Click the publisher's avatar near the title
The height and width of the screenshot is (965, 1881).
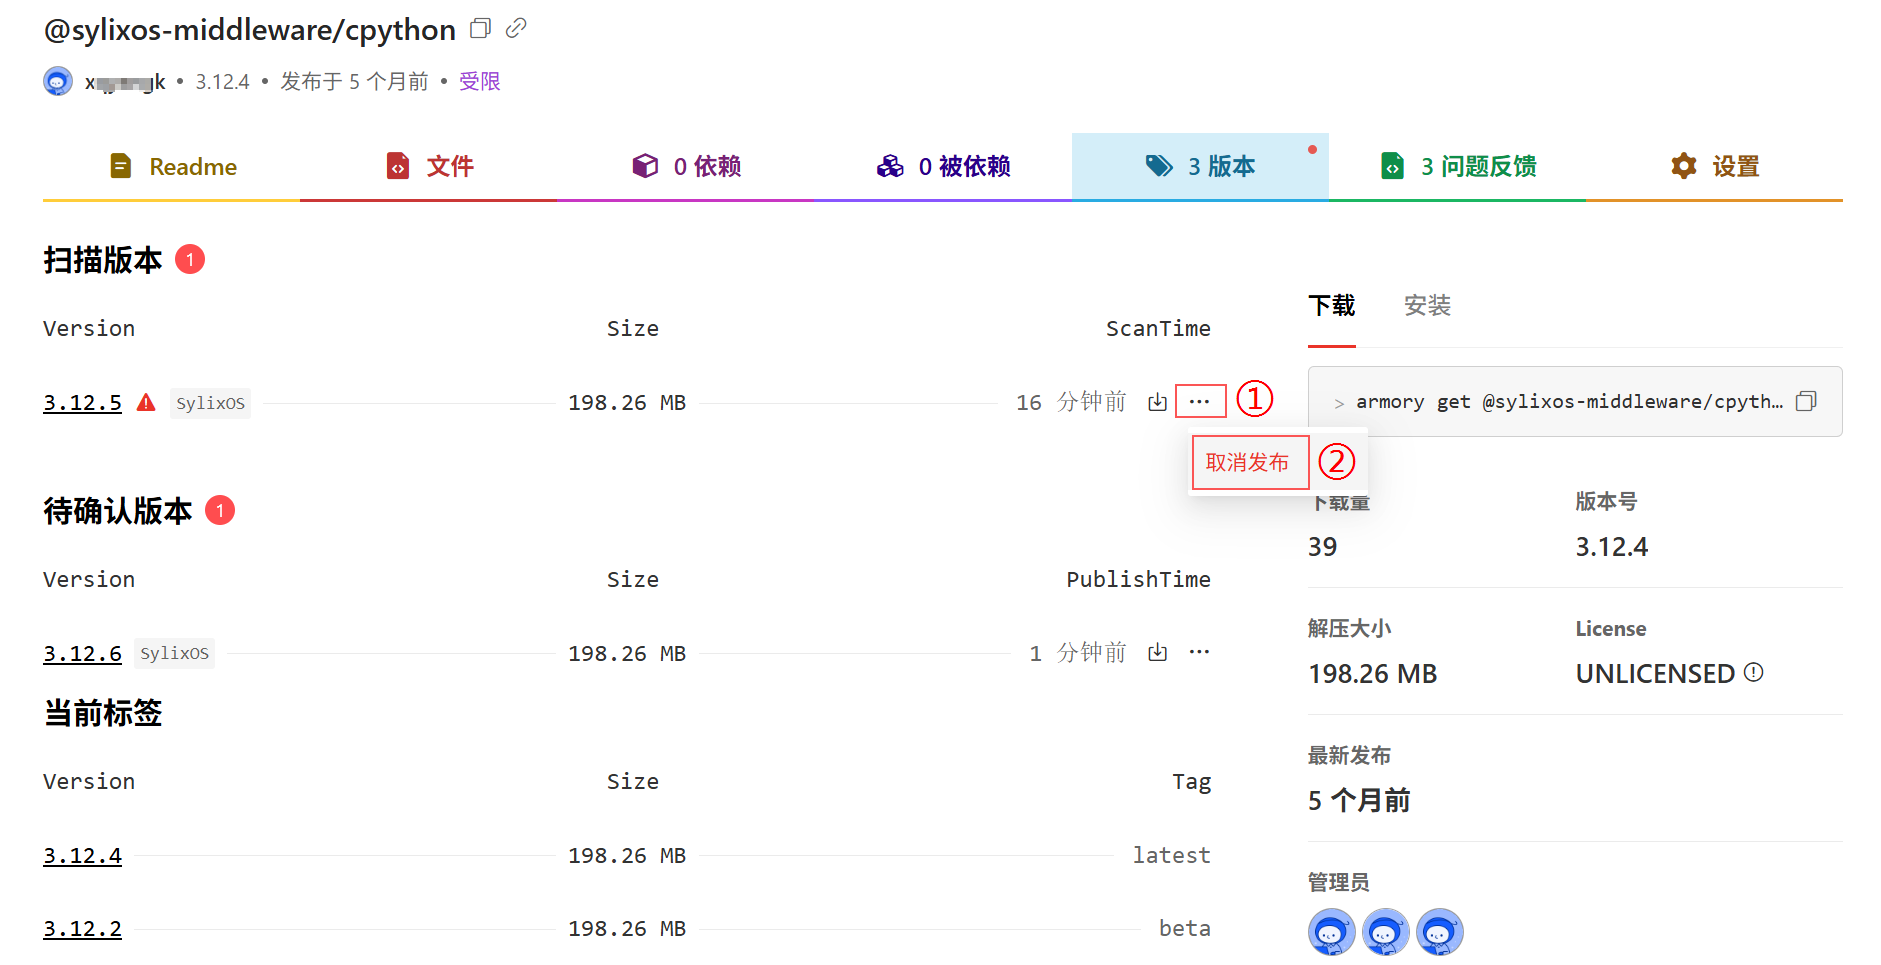[x=58, y=82]
